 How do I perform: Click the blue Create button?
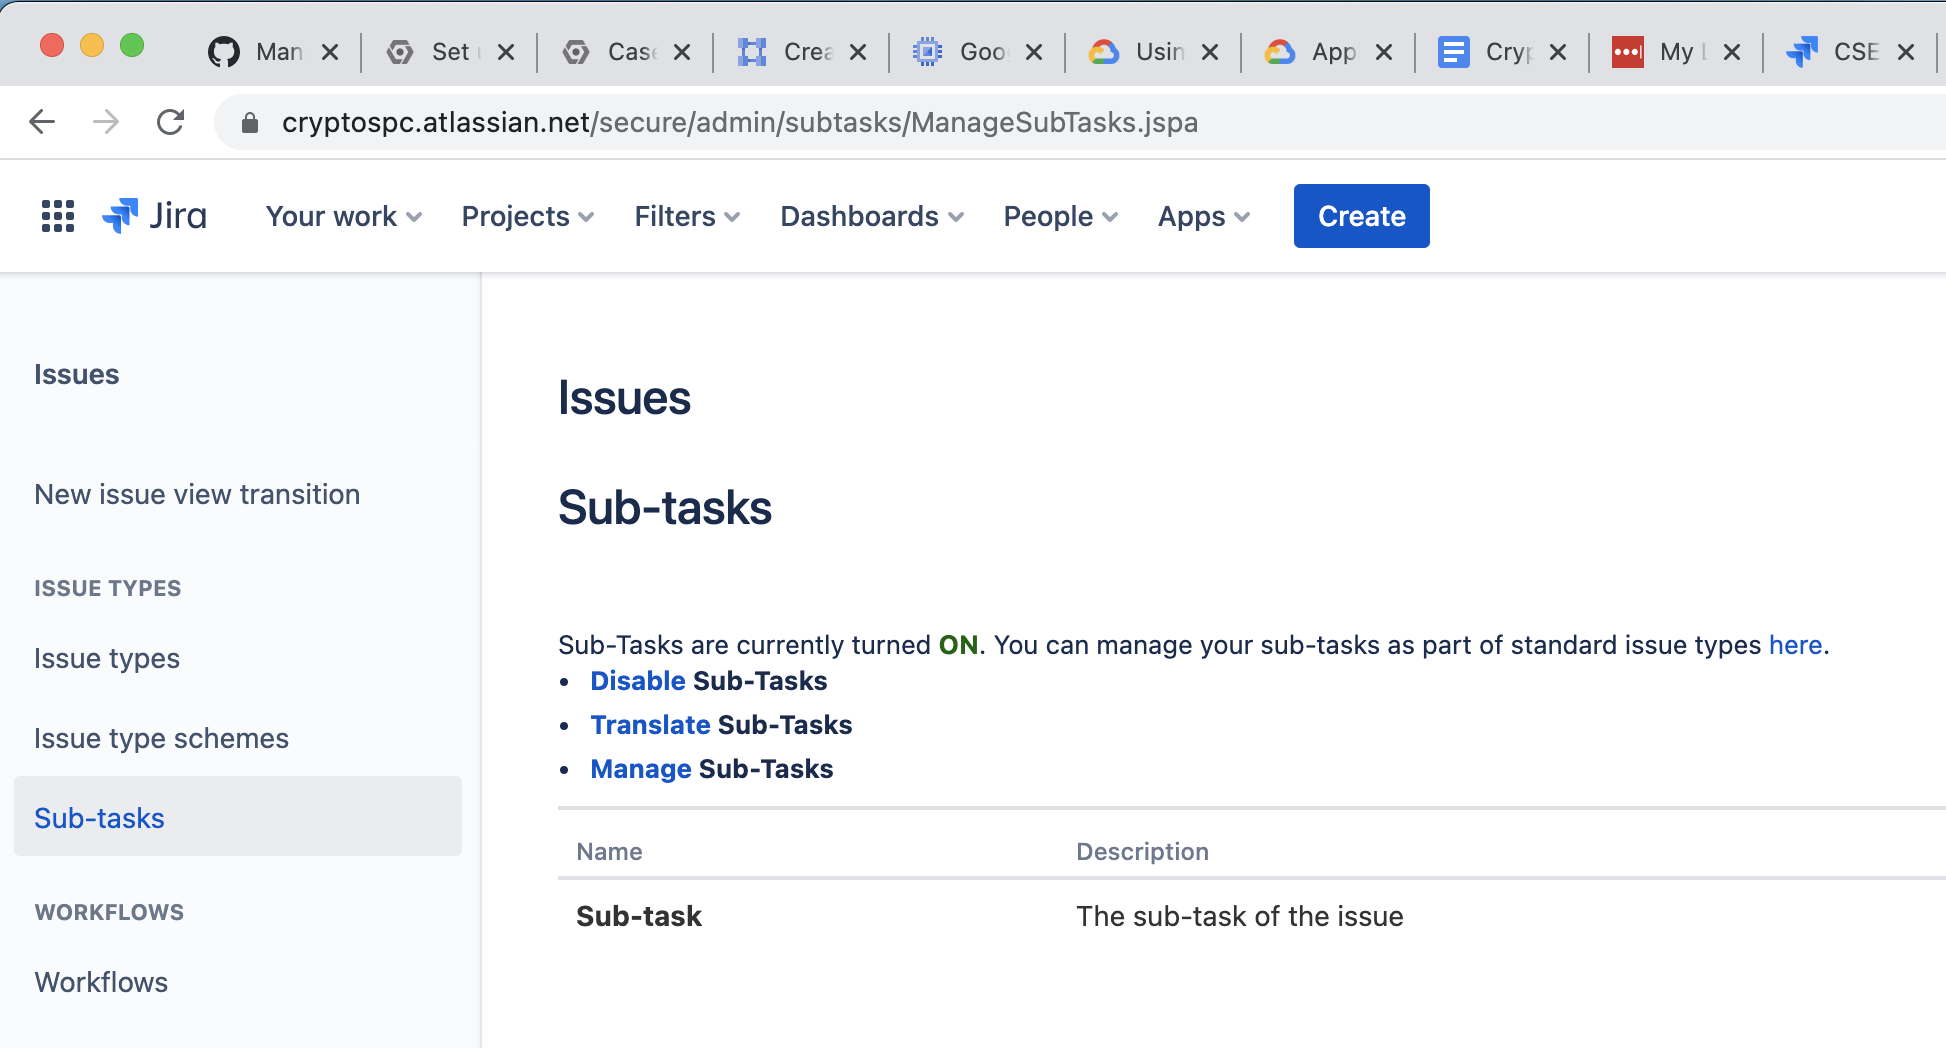1361,216
